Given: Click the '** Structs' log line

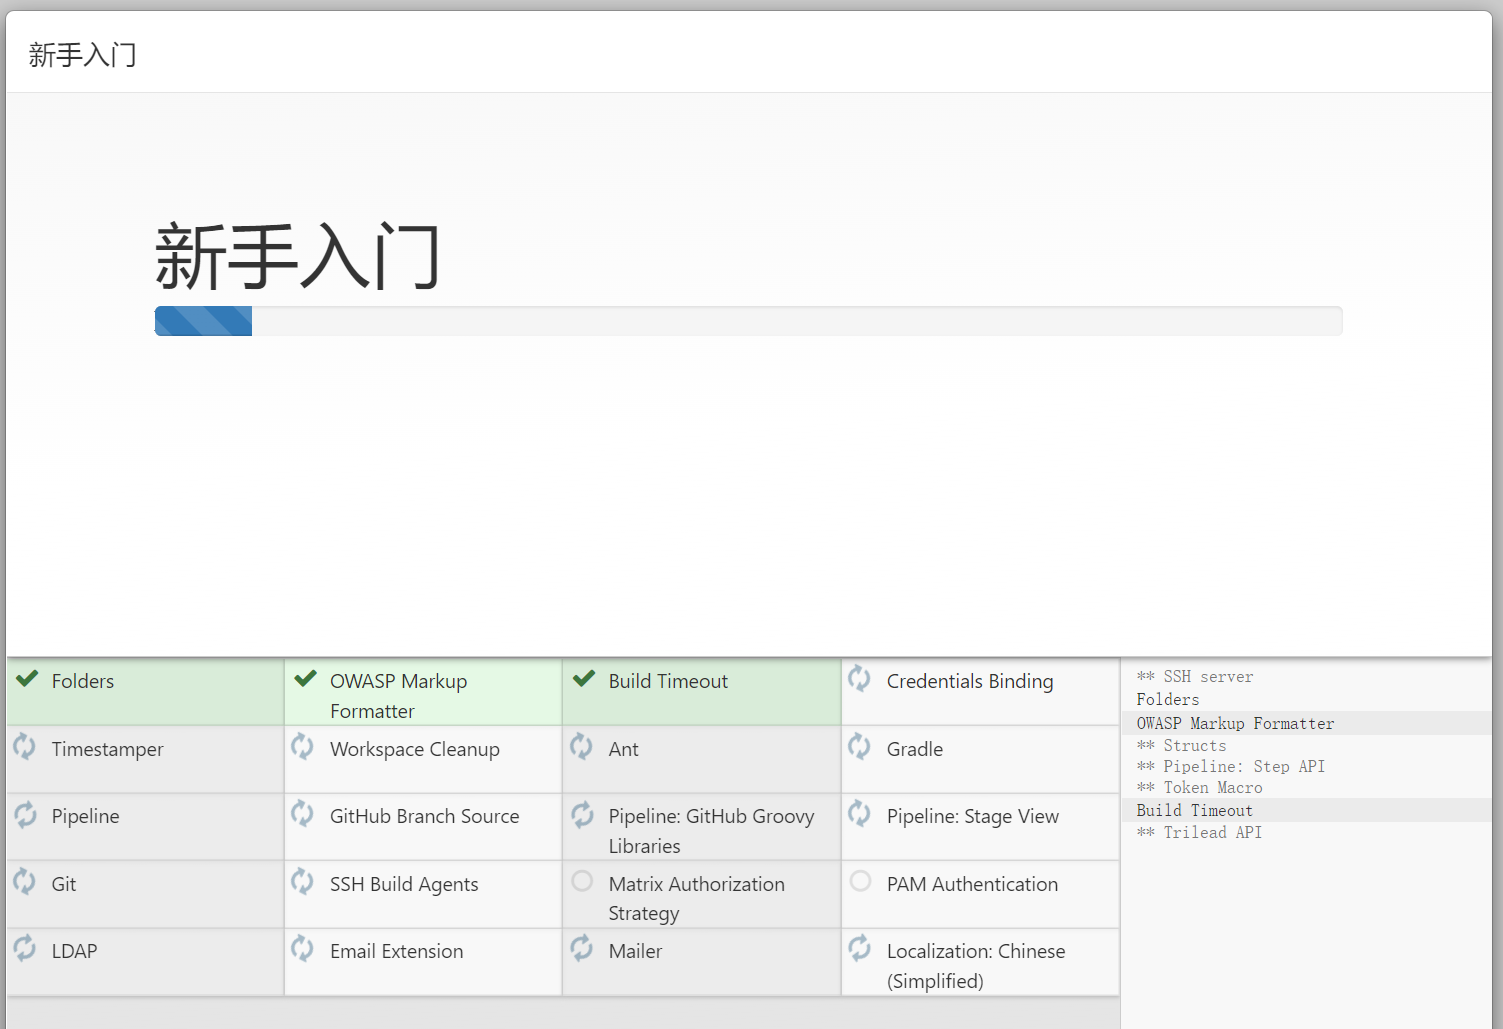Looking at the screenshot, I should tap(1181, 745).
